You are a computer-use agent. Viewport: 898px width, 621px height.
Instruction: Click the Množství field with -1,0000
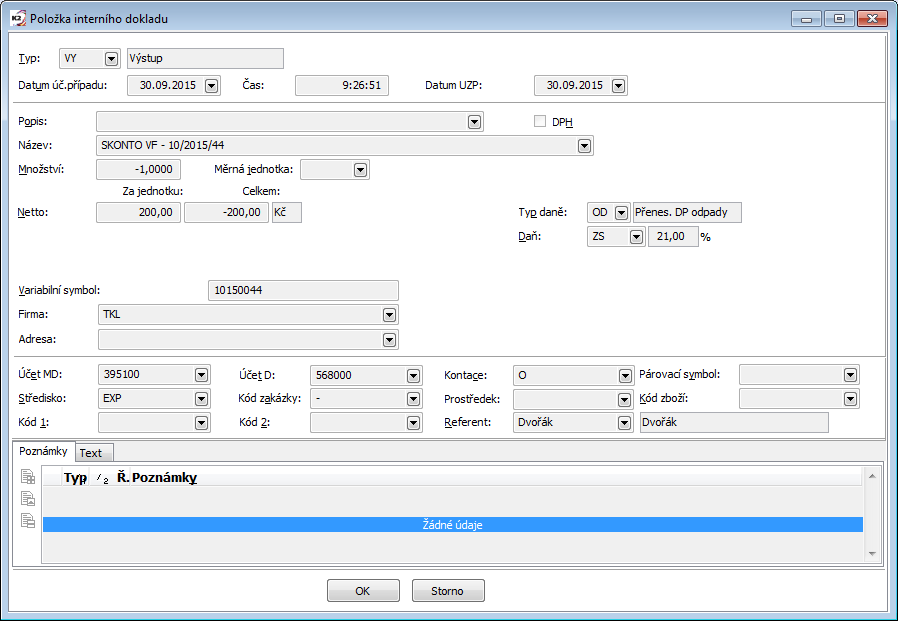pyautogui.click(x=138, y=170)
